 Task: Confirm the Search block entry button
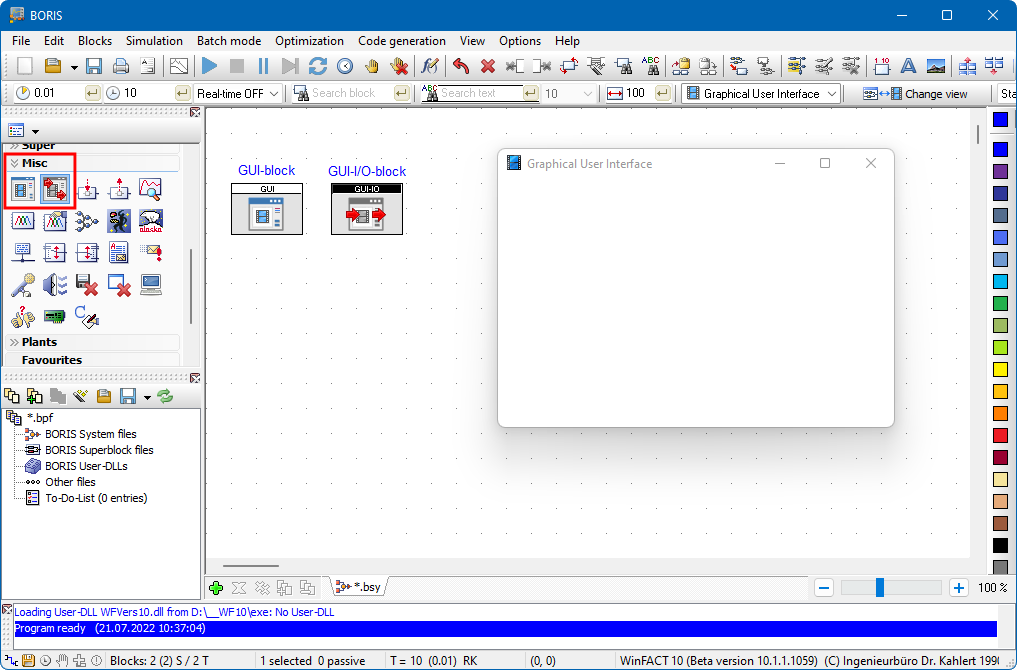click(x=401, y=93)
